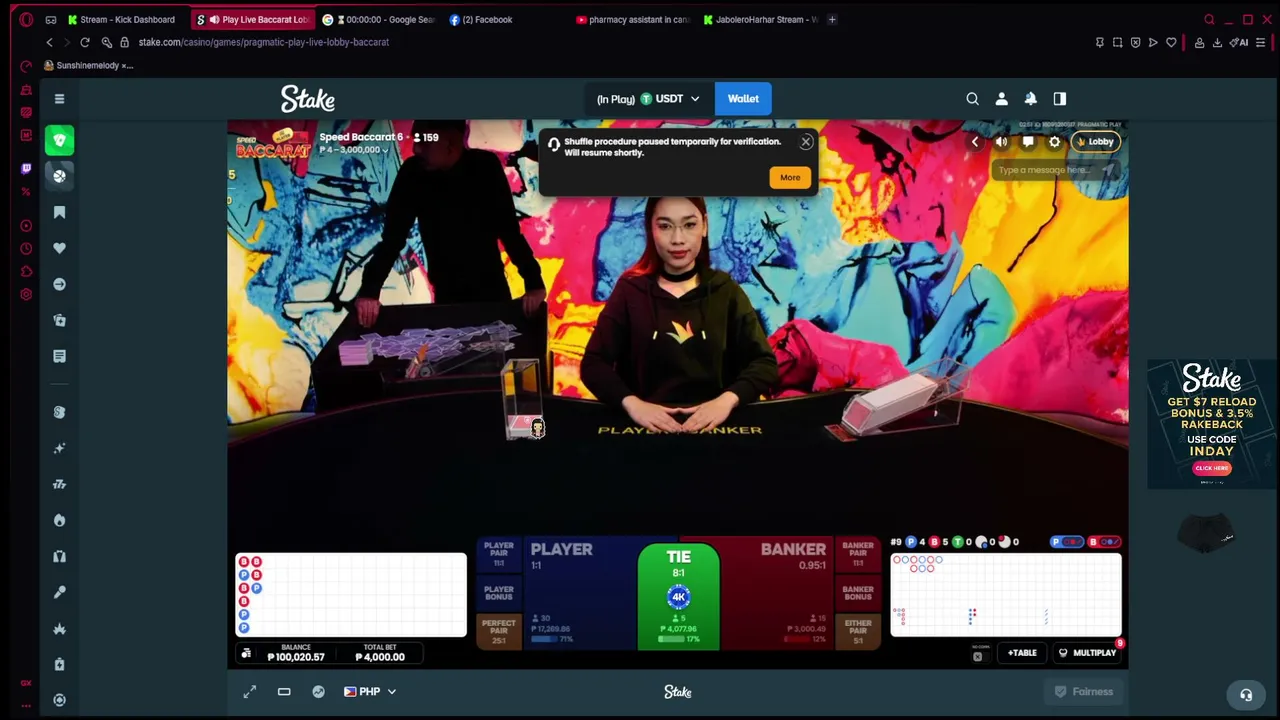The width and height of the screenshot is (1280, 720).
Task: Bet on Player Pair 11:1
Action: click(x=498, y=554)
